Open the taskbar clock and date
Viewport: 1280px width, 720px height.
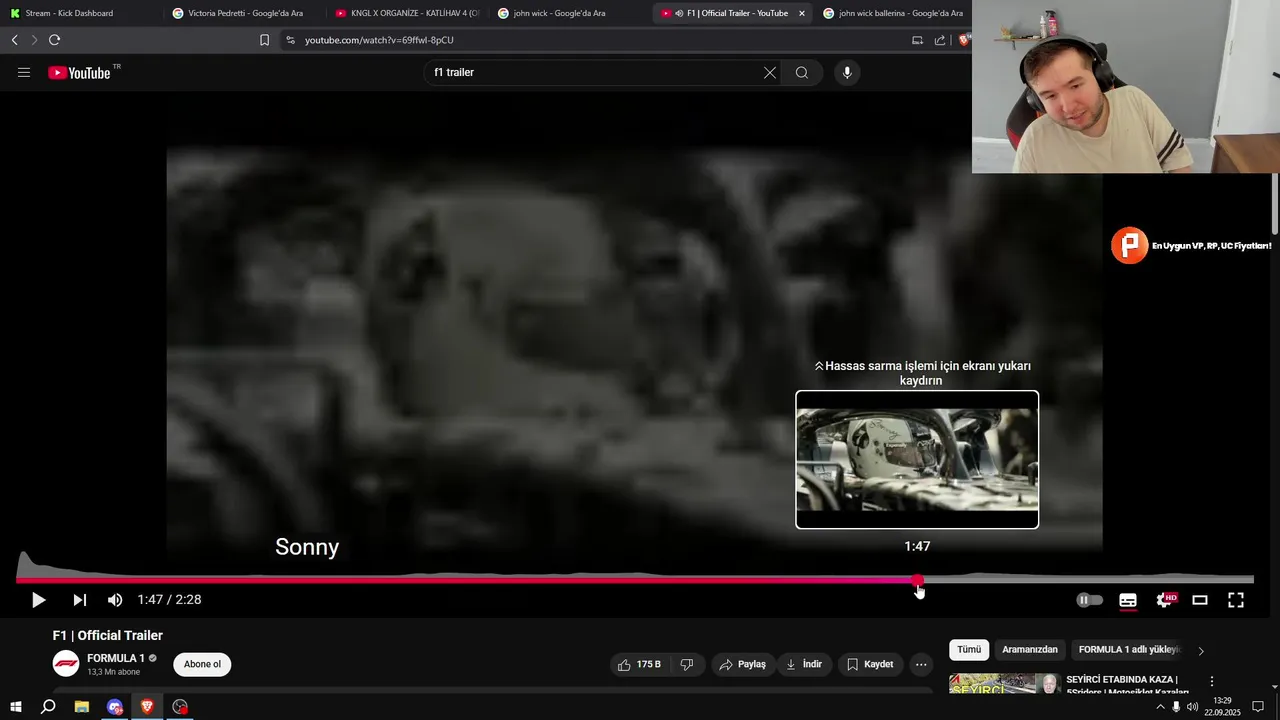coord(1222,707)
